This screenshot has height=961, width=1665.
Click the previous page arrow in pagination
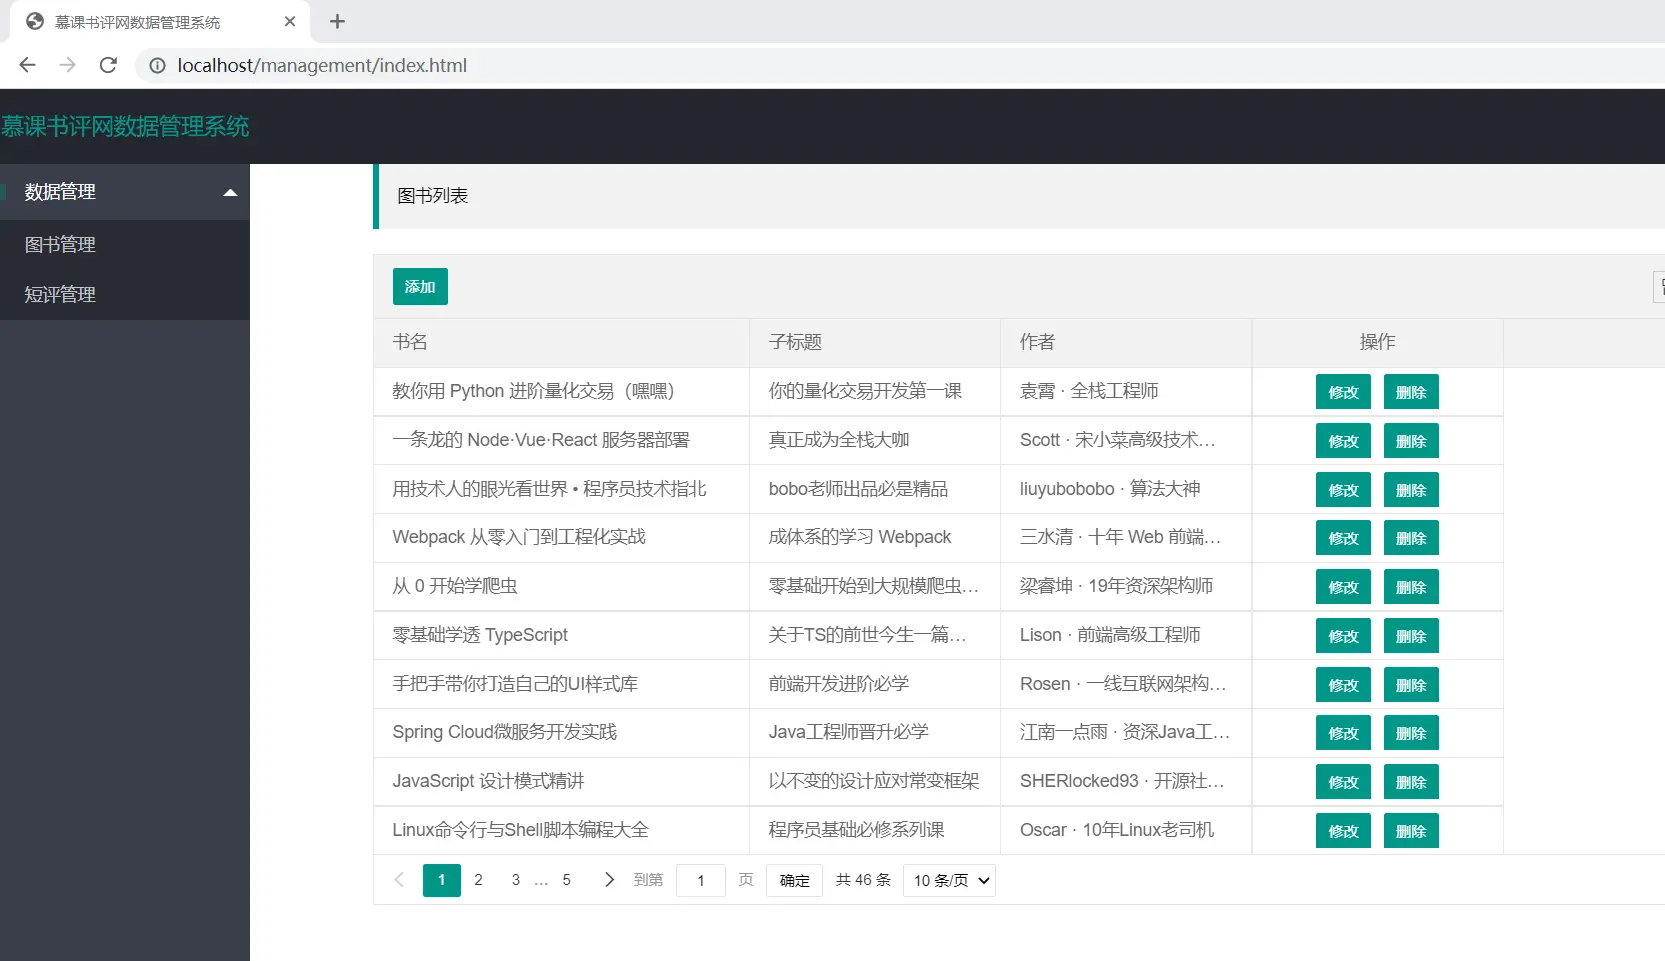pyautogui.click(x=399, y=880)
